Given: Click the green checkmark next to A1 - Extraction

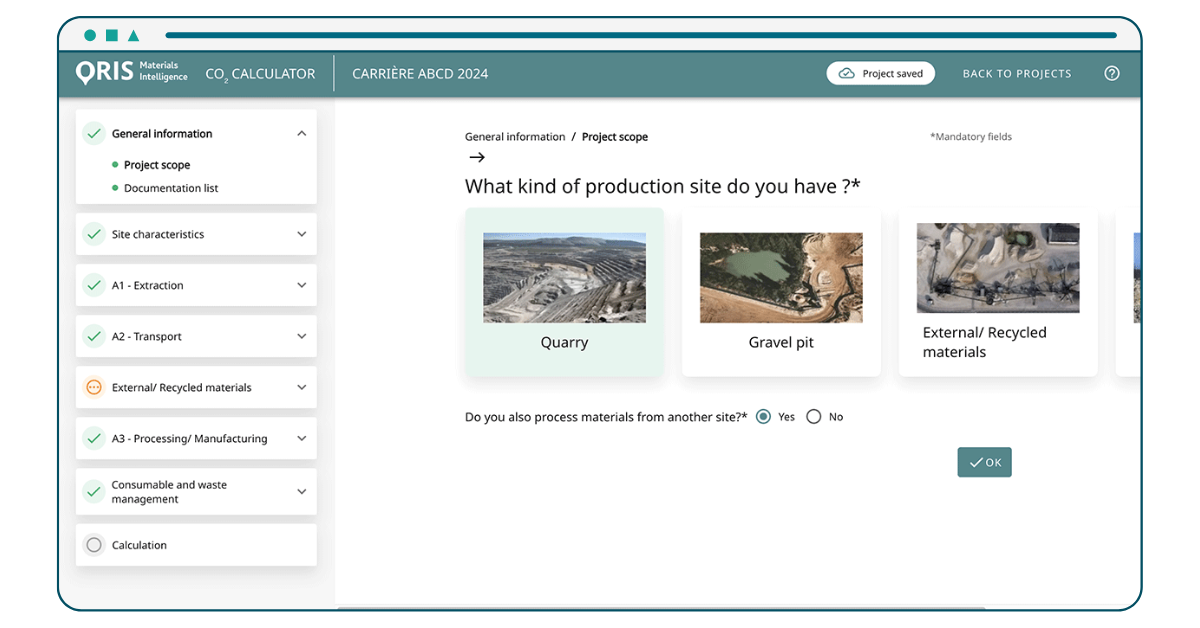Looking at the screenshot, I should [94, 285].
